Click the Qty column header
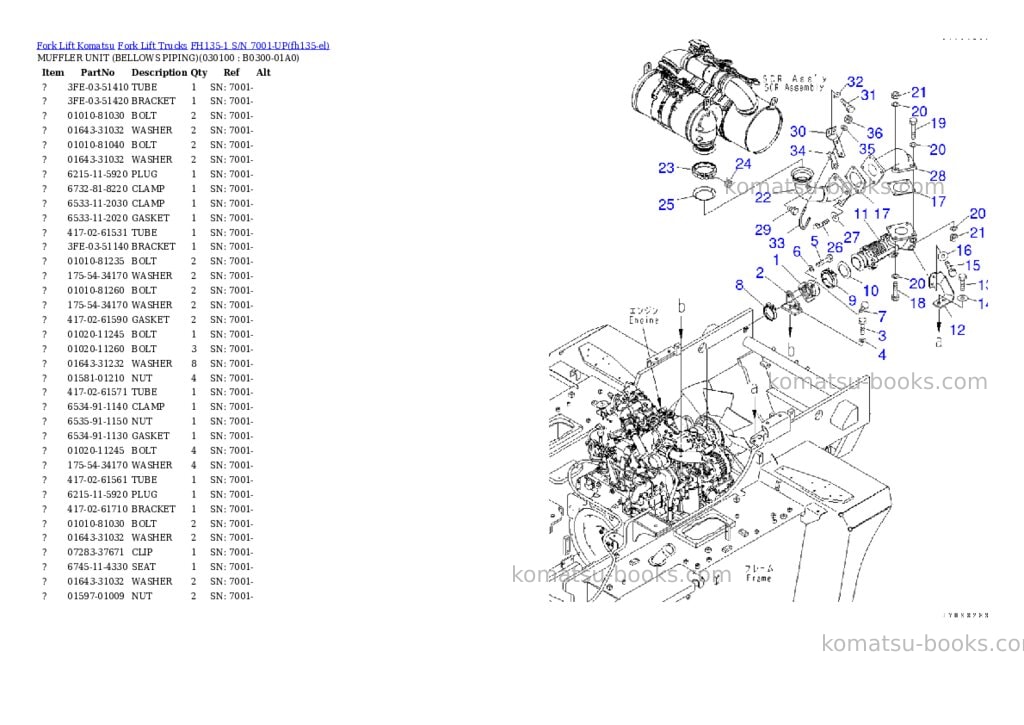Image resolution: width=1024 pixels, height=725 pixels. point(199,72)
